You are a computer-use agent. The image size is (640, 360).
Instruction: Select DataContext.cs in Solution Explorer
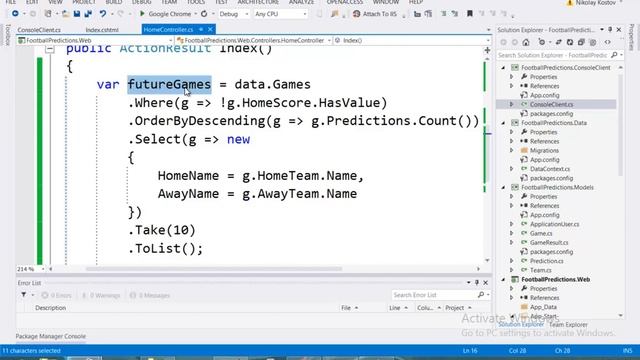pos(550,169)
